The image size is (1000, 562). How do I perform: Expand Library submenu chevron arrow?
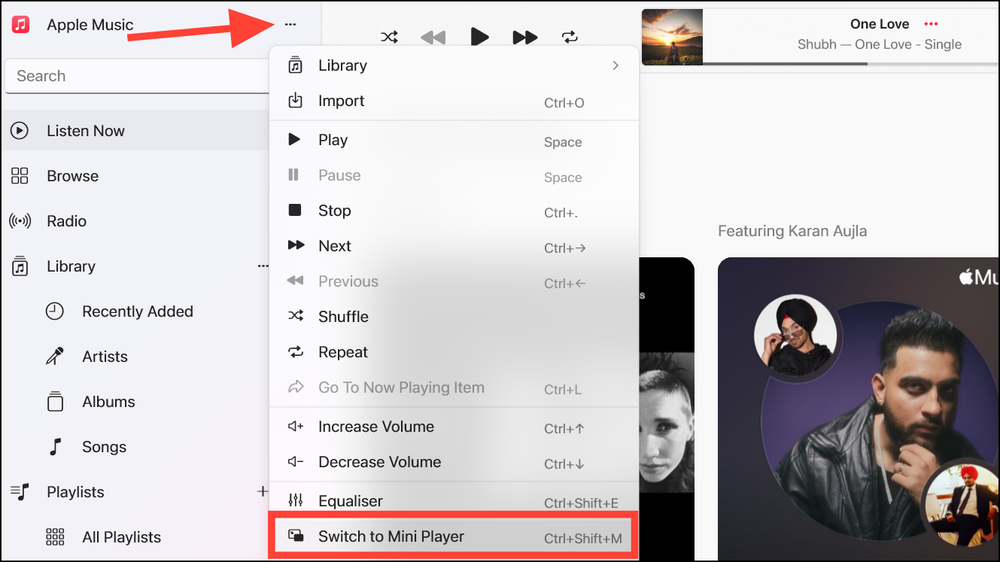tap(615, 66)
